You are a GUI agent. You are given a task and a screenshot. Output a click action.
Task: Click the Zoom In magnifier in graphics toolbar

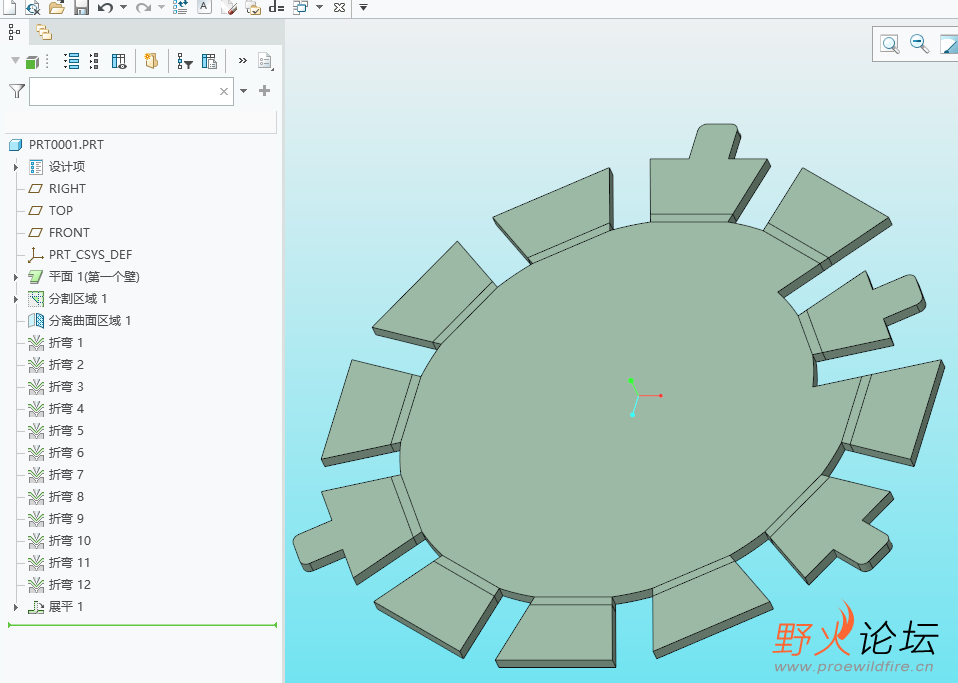point(889,44)
